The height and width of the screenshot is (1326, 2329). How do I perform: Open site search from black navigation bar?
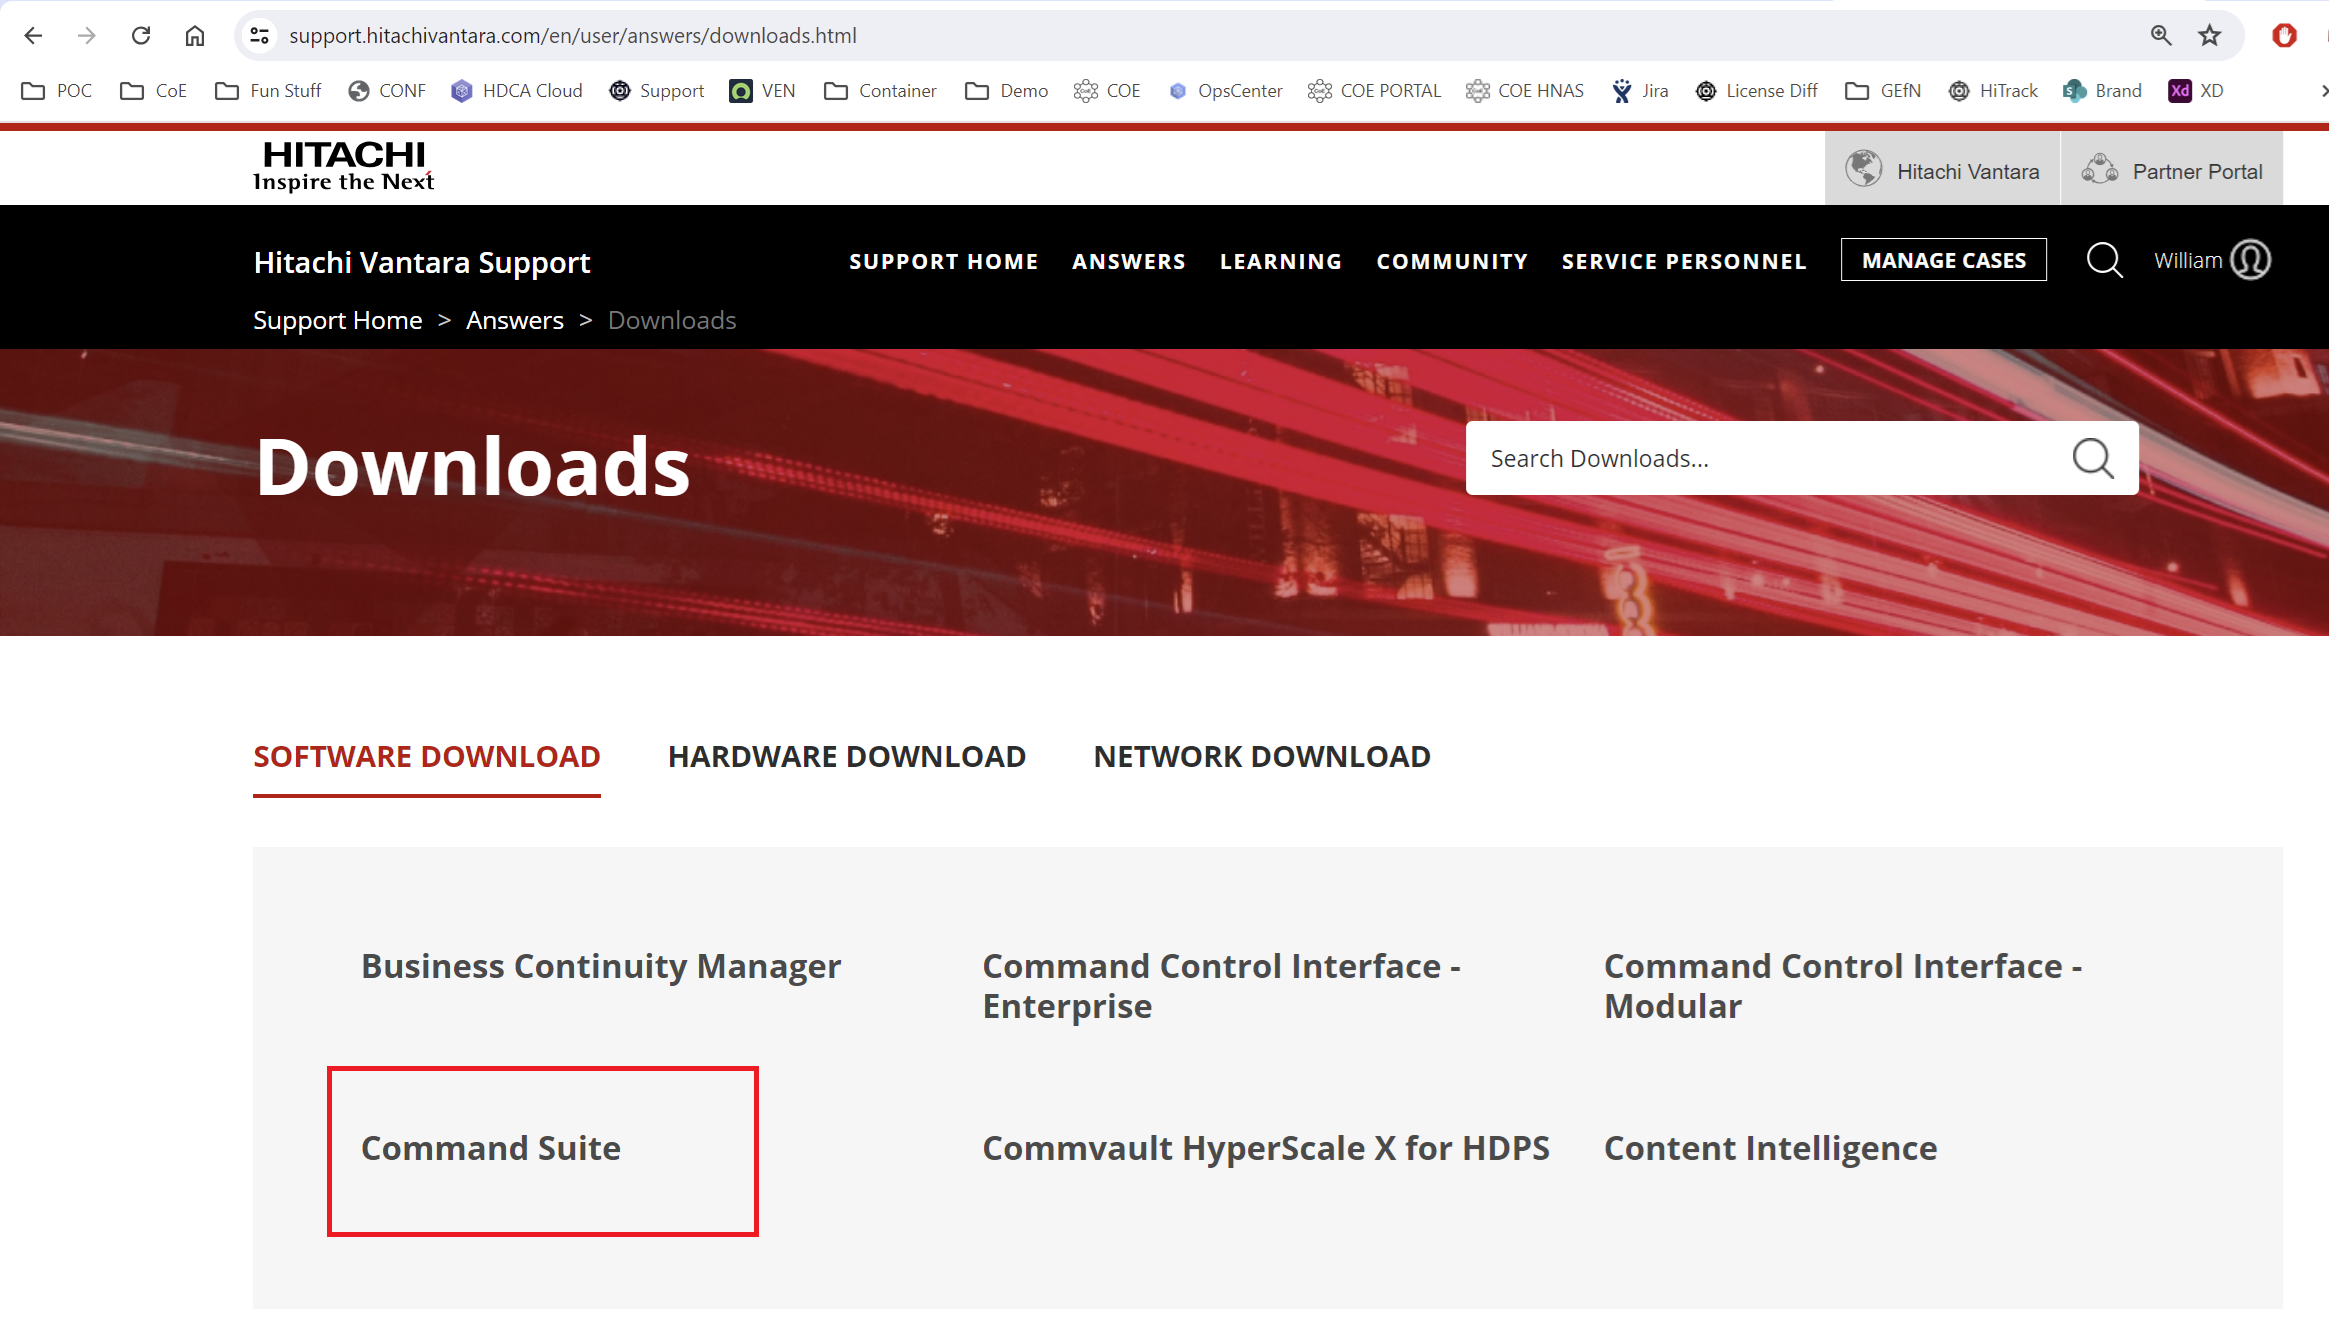click(x=2104, y=261)
